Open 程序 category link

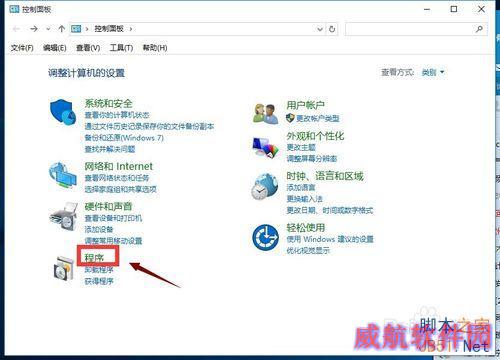click(94, 258)
